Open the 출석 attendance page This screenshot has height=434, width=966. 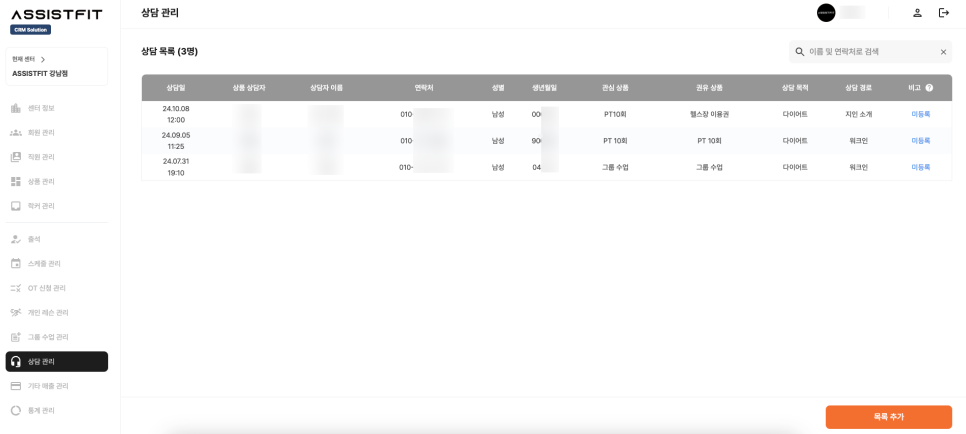34,239
